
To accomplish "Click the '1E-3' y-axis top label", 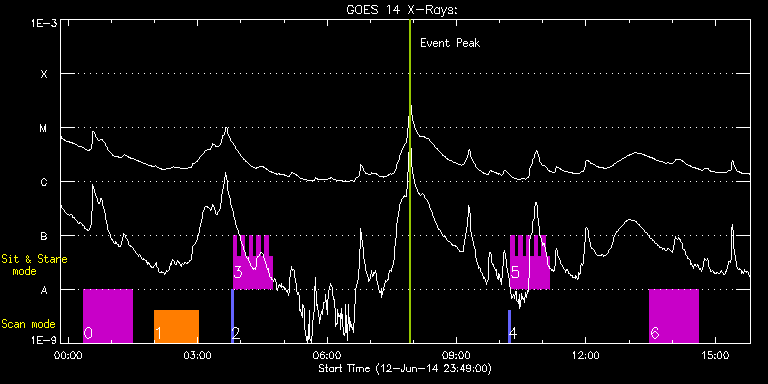I will (x=45, y=23).
